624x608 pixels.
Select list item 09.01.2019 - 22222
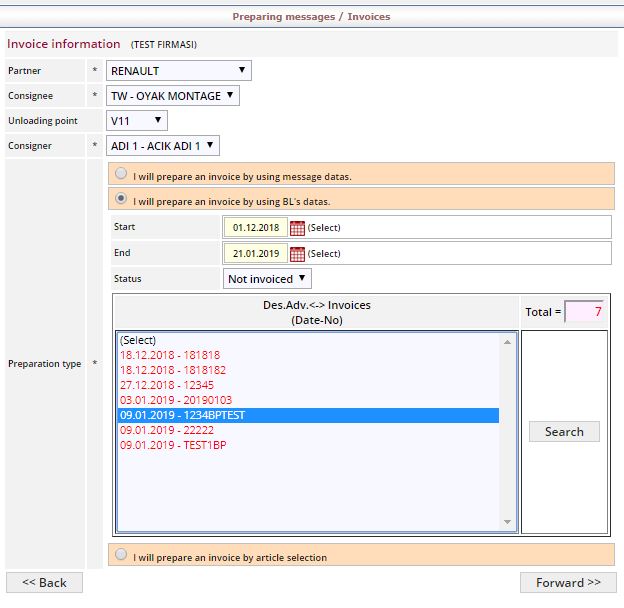pos(308,430)
